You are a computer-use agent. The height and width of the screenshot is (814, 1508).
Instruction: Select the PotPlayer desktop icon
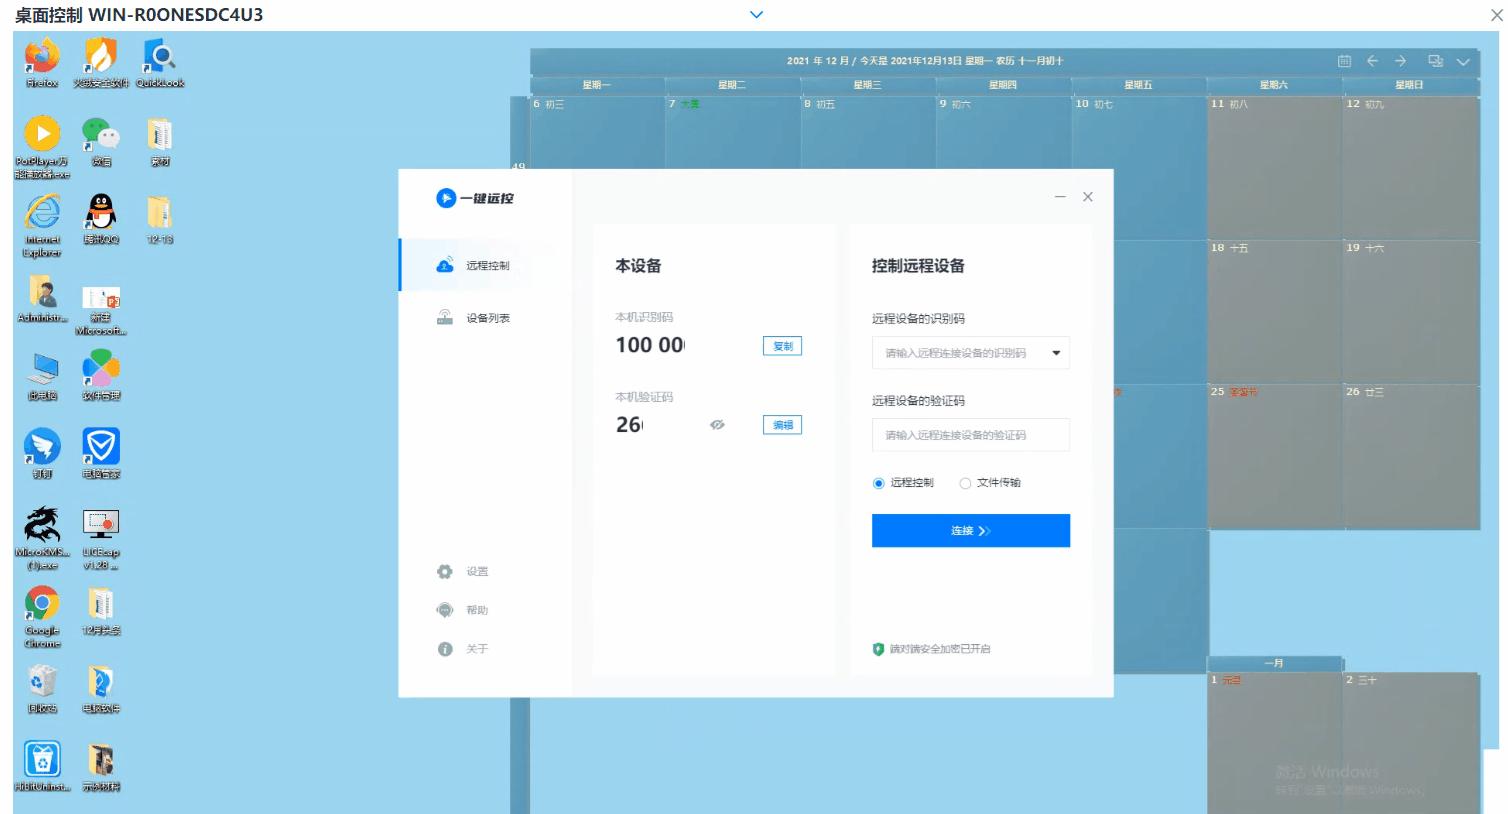pyautogui.click(x=42, y=147)
